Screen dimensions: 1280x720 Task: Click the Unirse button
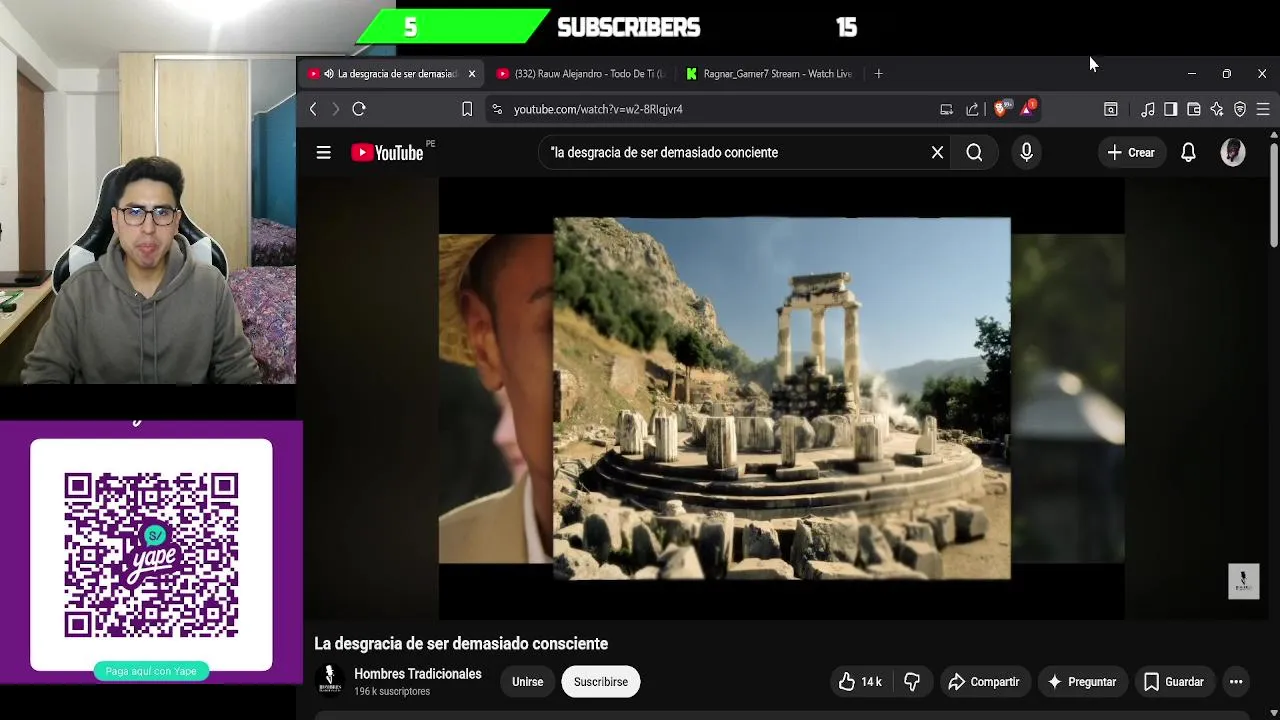[528, 682]
